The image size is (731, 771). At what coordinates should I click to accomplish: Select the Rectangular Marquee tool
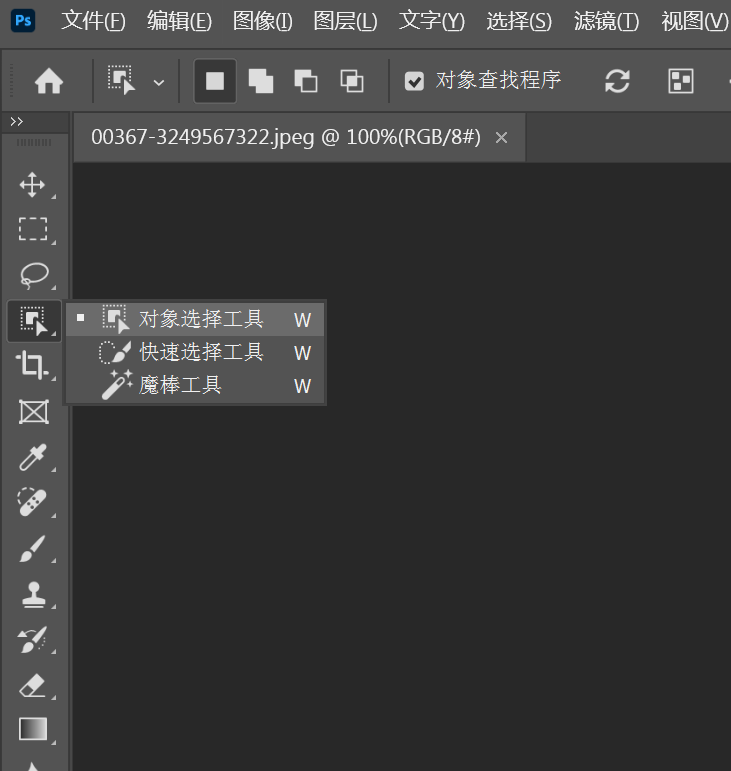tap(33, 229)
